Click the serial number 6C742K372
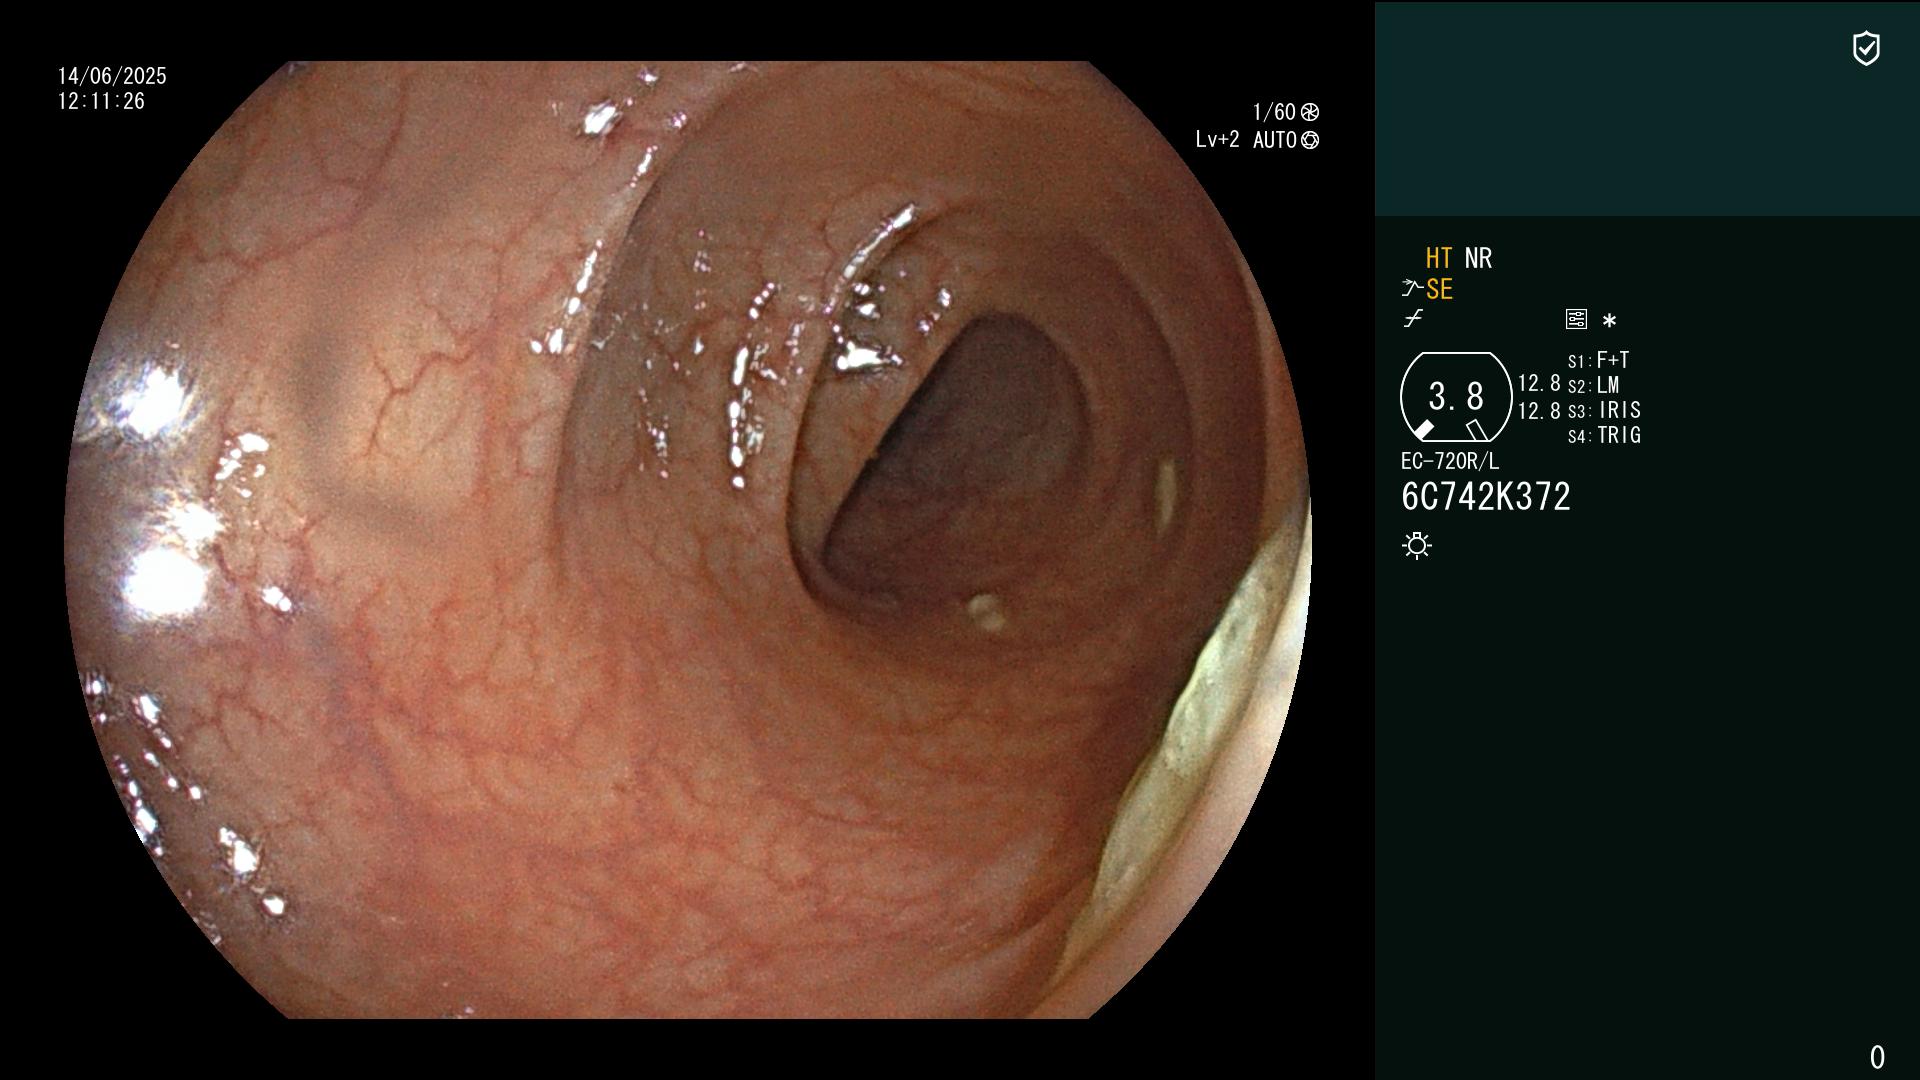The height and width of the screenshot is (1080, 1920). point(1486,497)
